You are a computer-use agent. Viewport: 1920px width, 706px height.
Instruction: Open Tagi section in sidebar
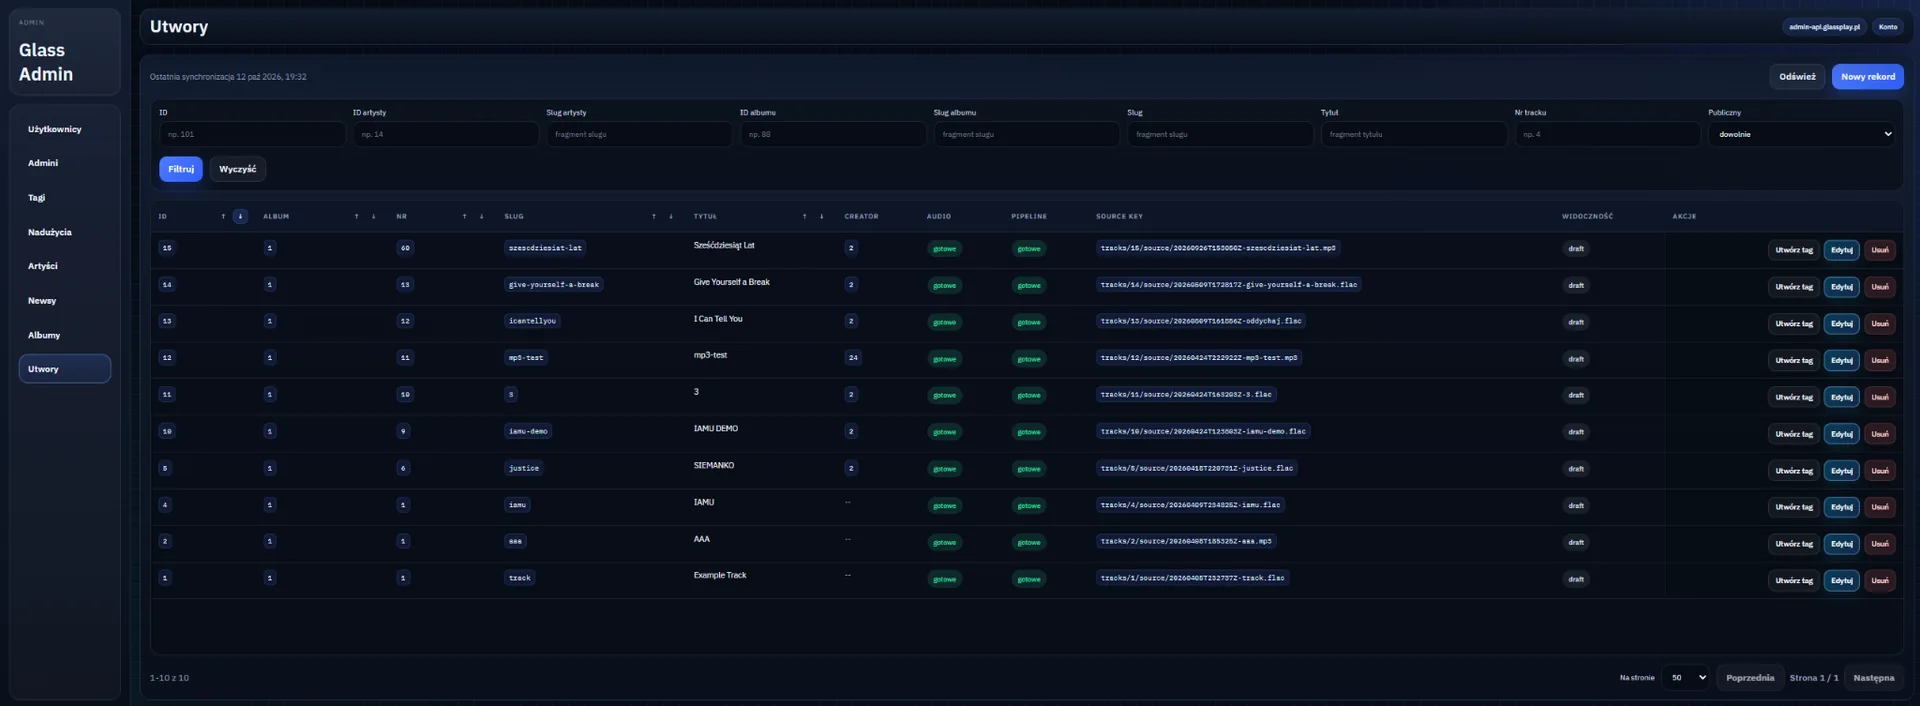[x=65, y=198]
